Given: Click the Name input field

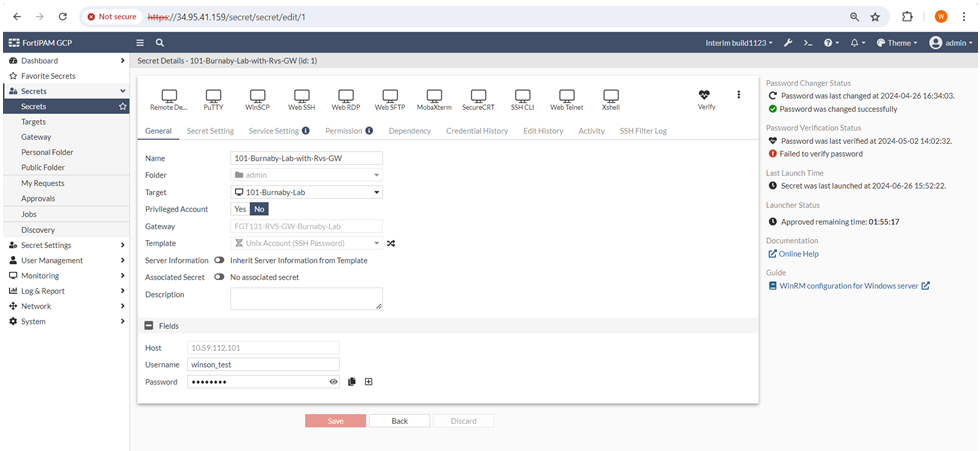Looking at the screenshot, I should pyautogui.click(x=306, y=159).
